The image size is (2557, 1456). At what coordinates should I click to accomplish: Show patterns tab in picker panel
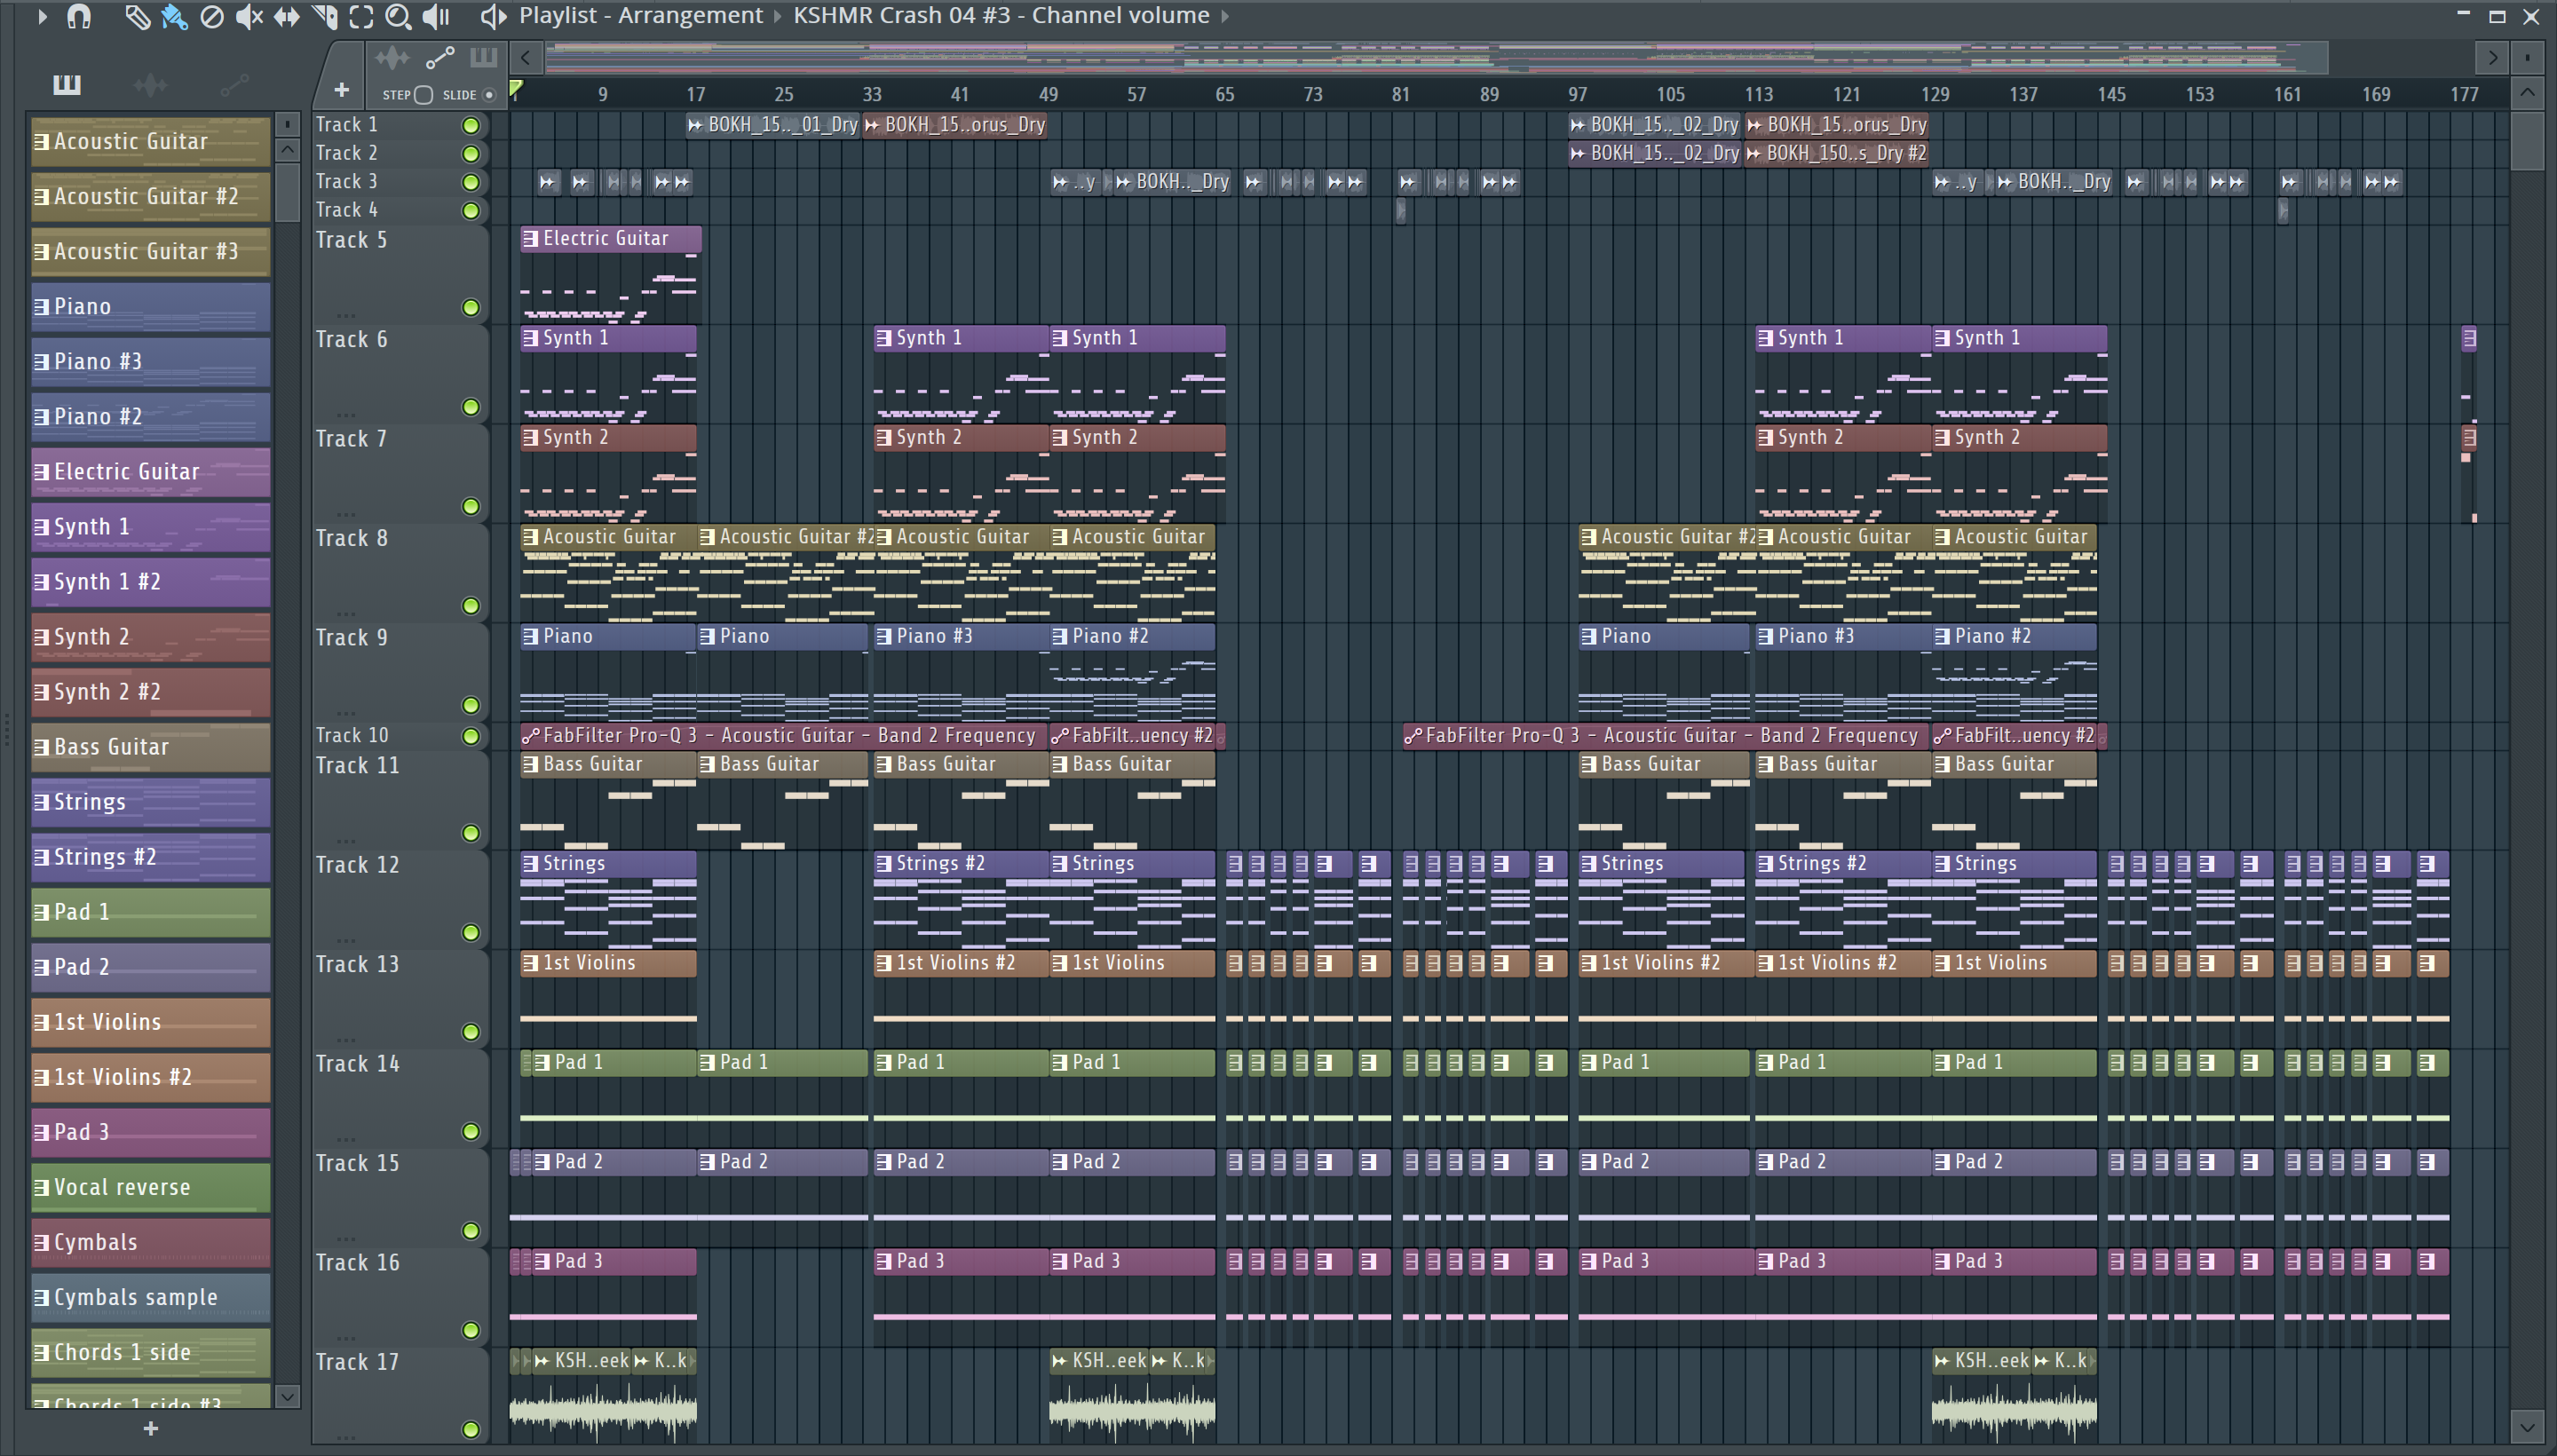pos(67,84)
